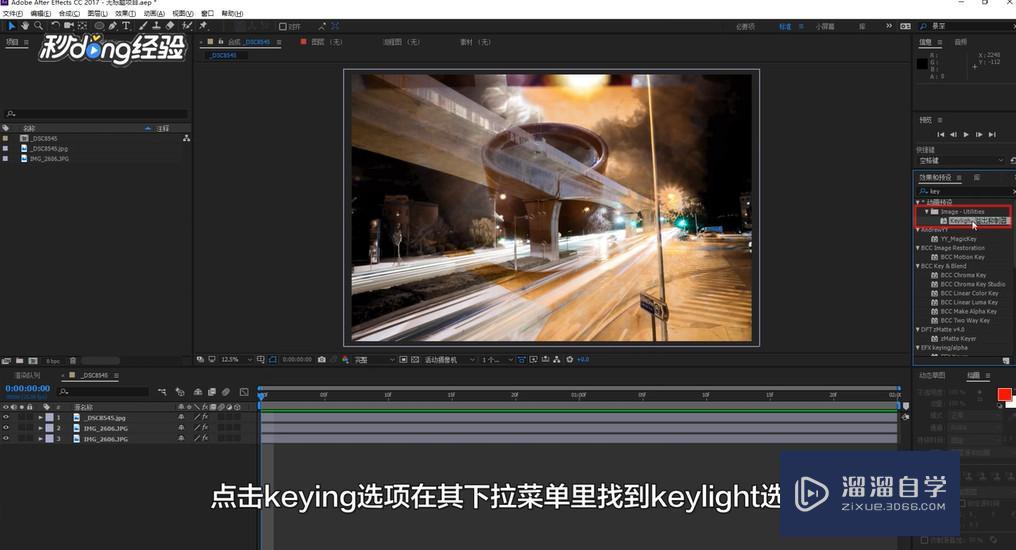Image resolution: width=1016 pixels, height=550 pixels.
Task: Switch to the _DSC8545 timeline tab
Action: pos(95,375)
